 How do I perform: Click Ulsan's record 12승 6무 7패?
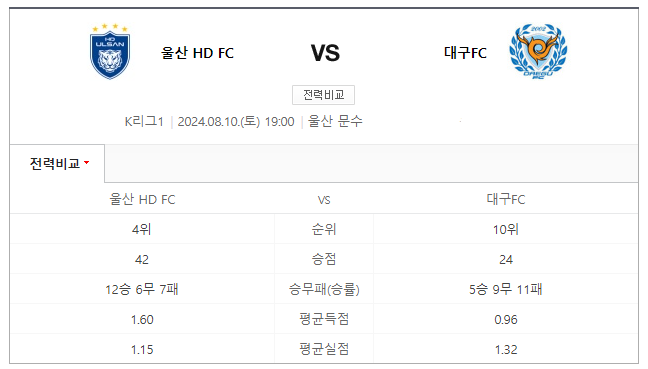coord(142,289)
